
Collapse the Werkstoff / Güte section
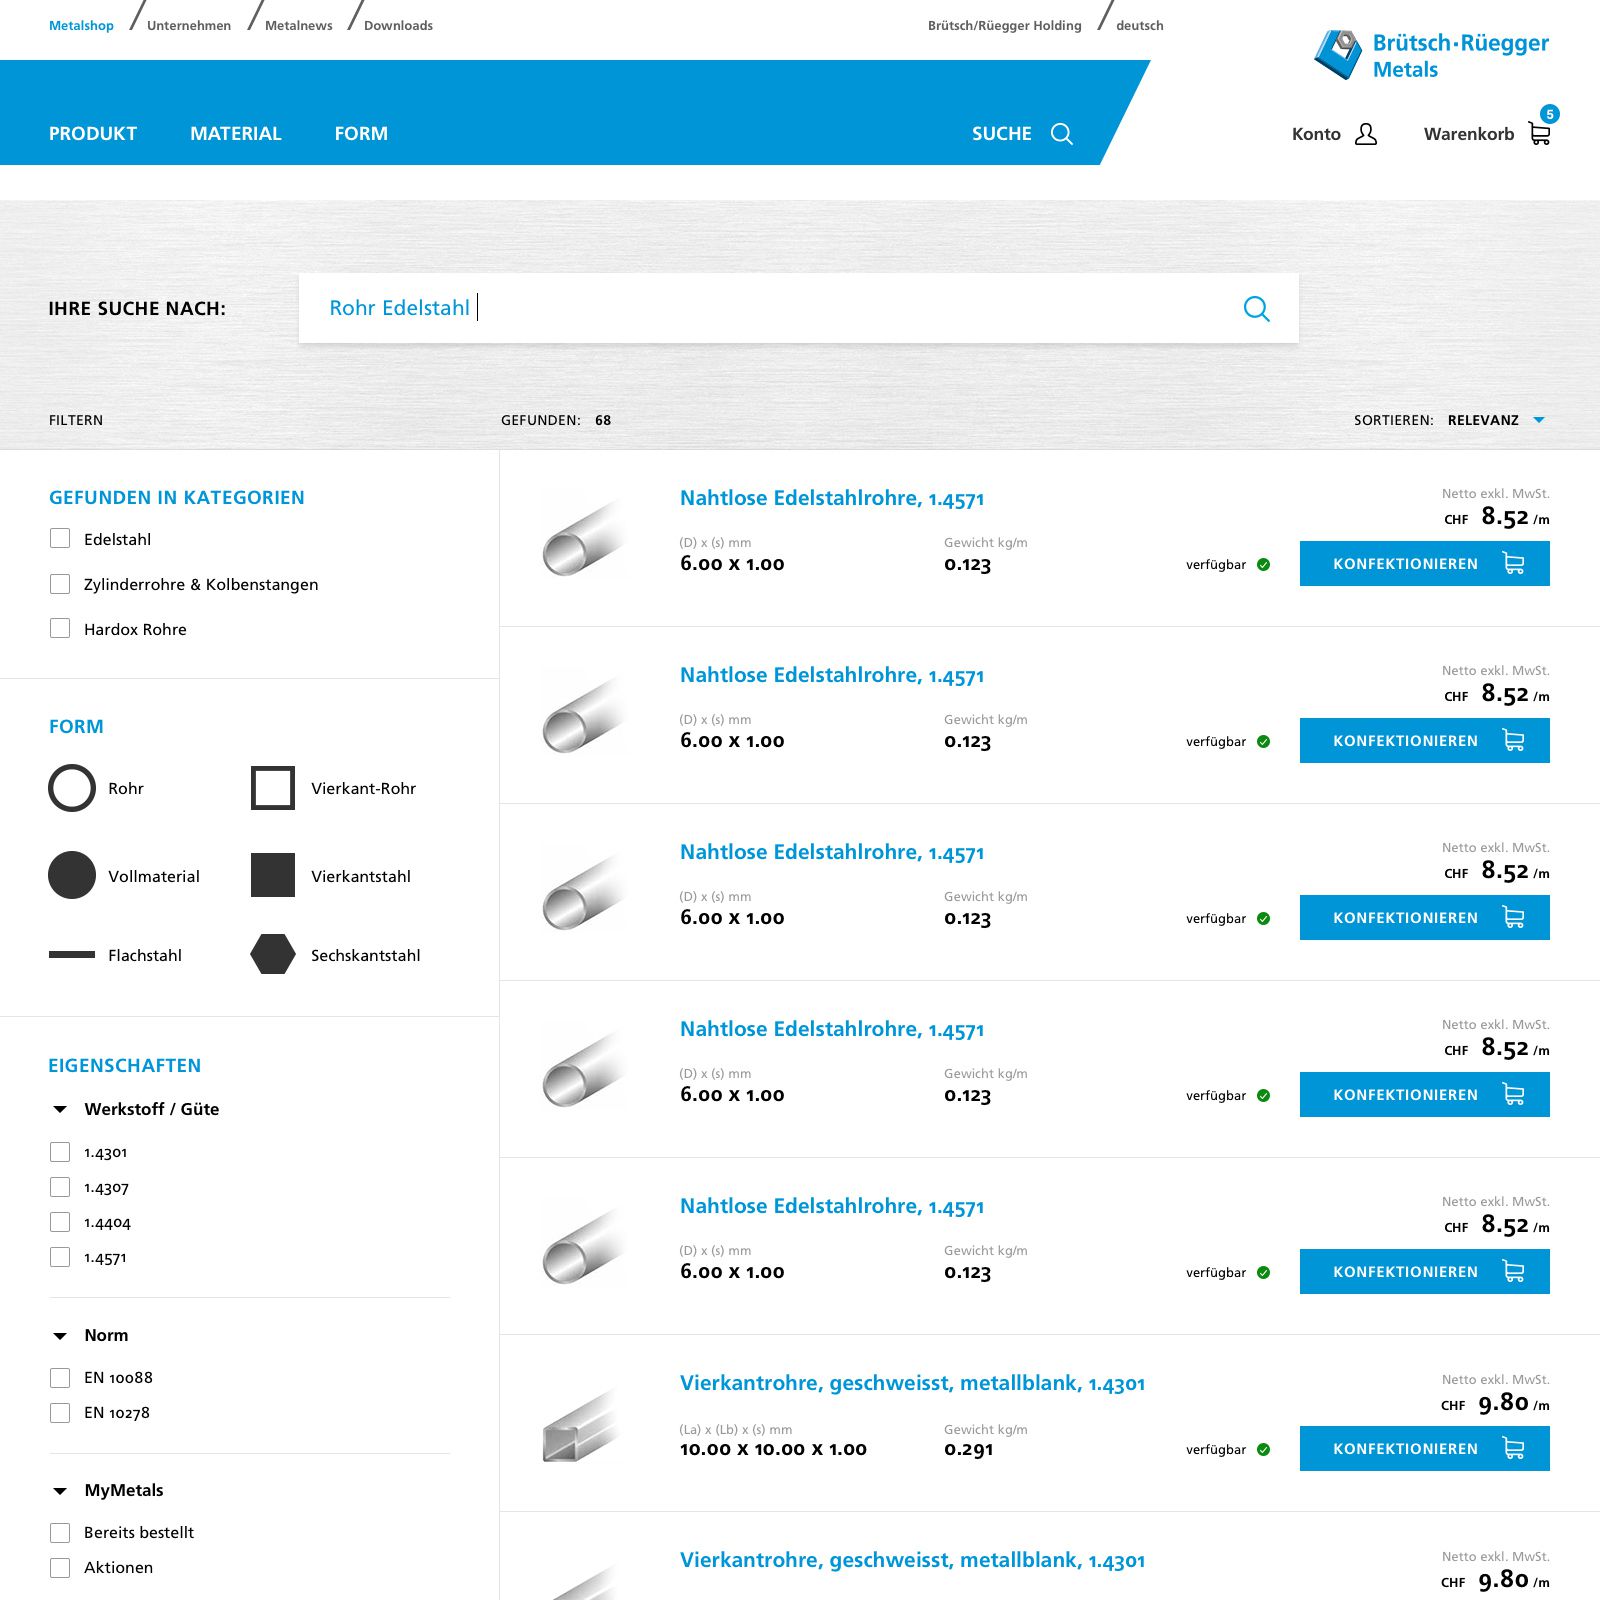pos(60,1109)
